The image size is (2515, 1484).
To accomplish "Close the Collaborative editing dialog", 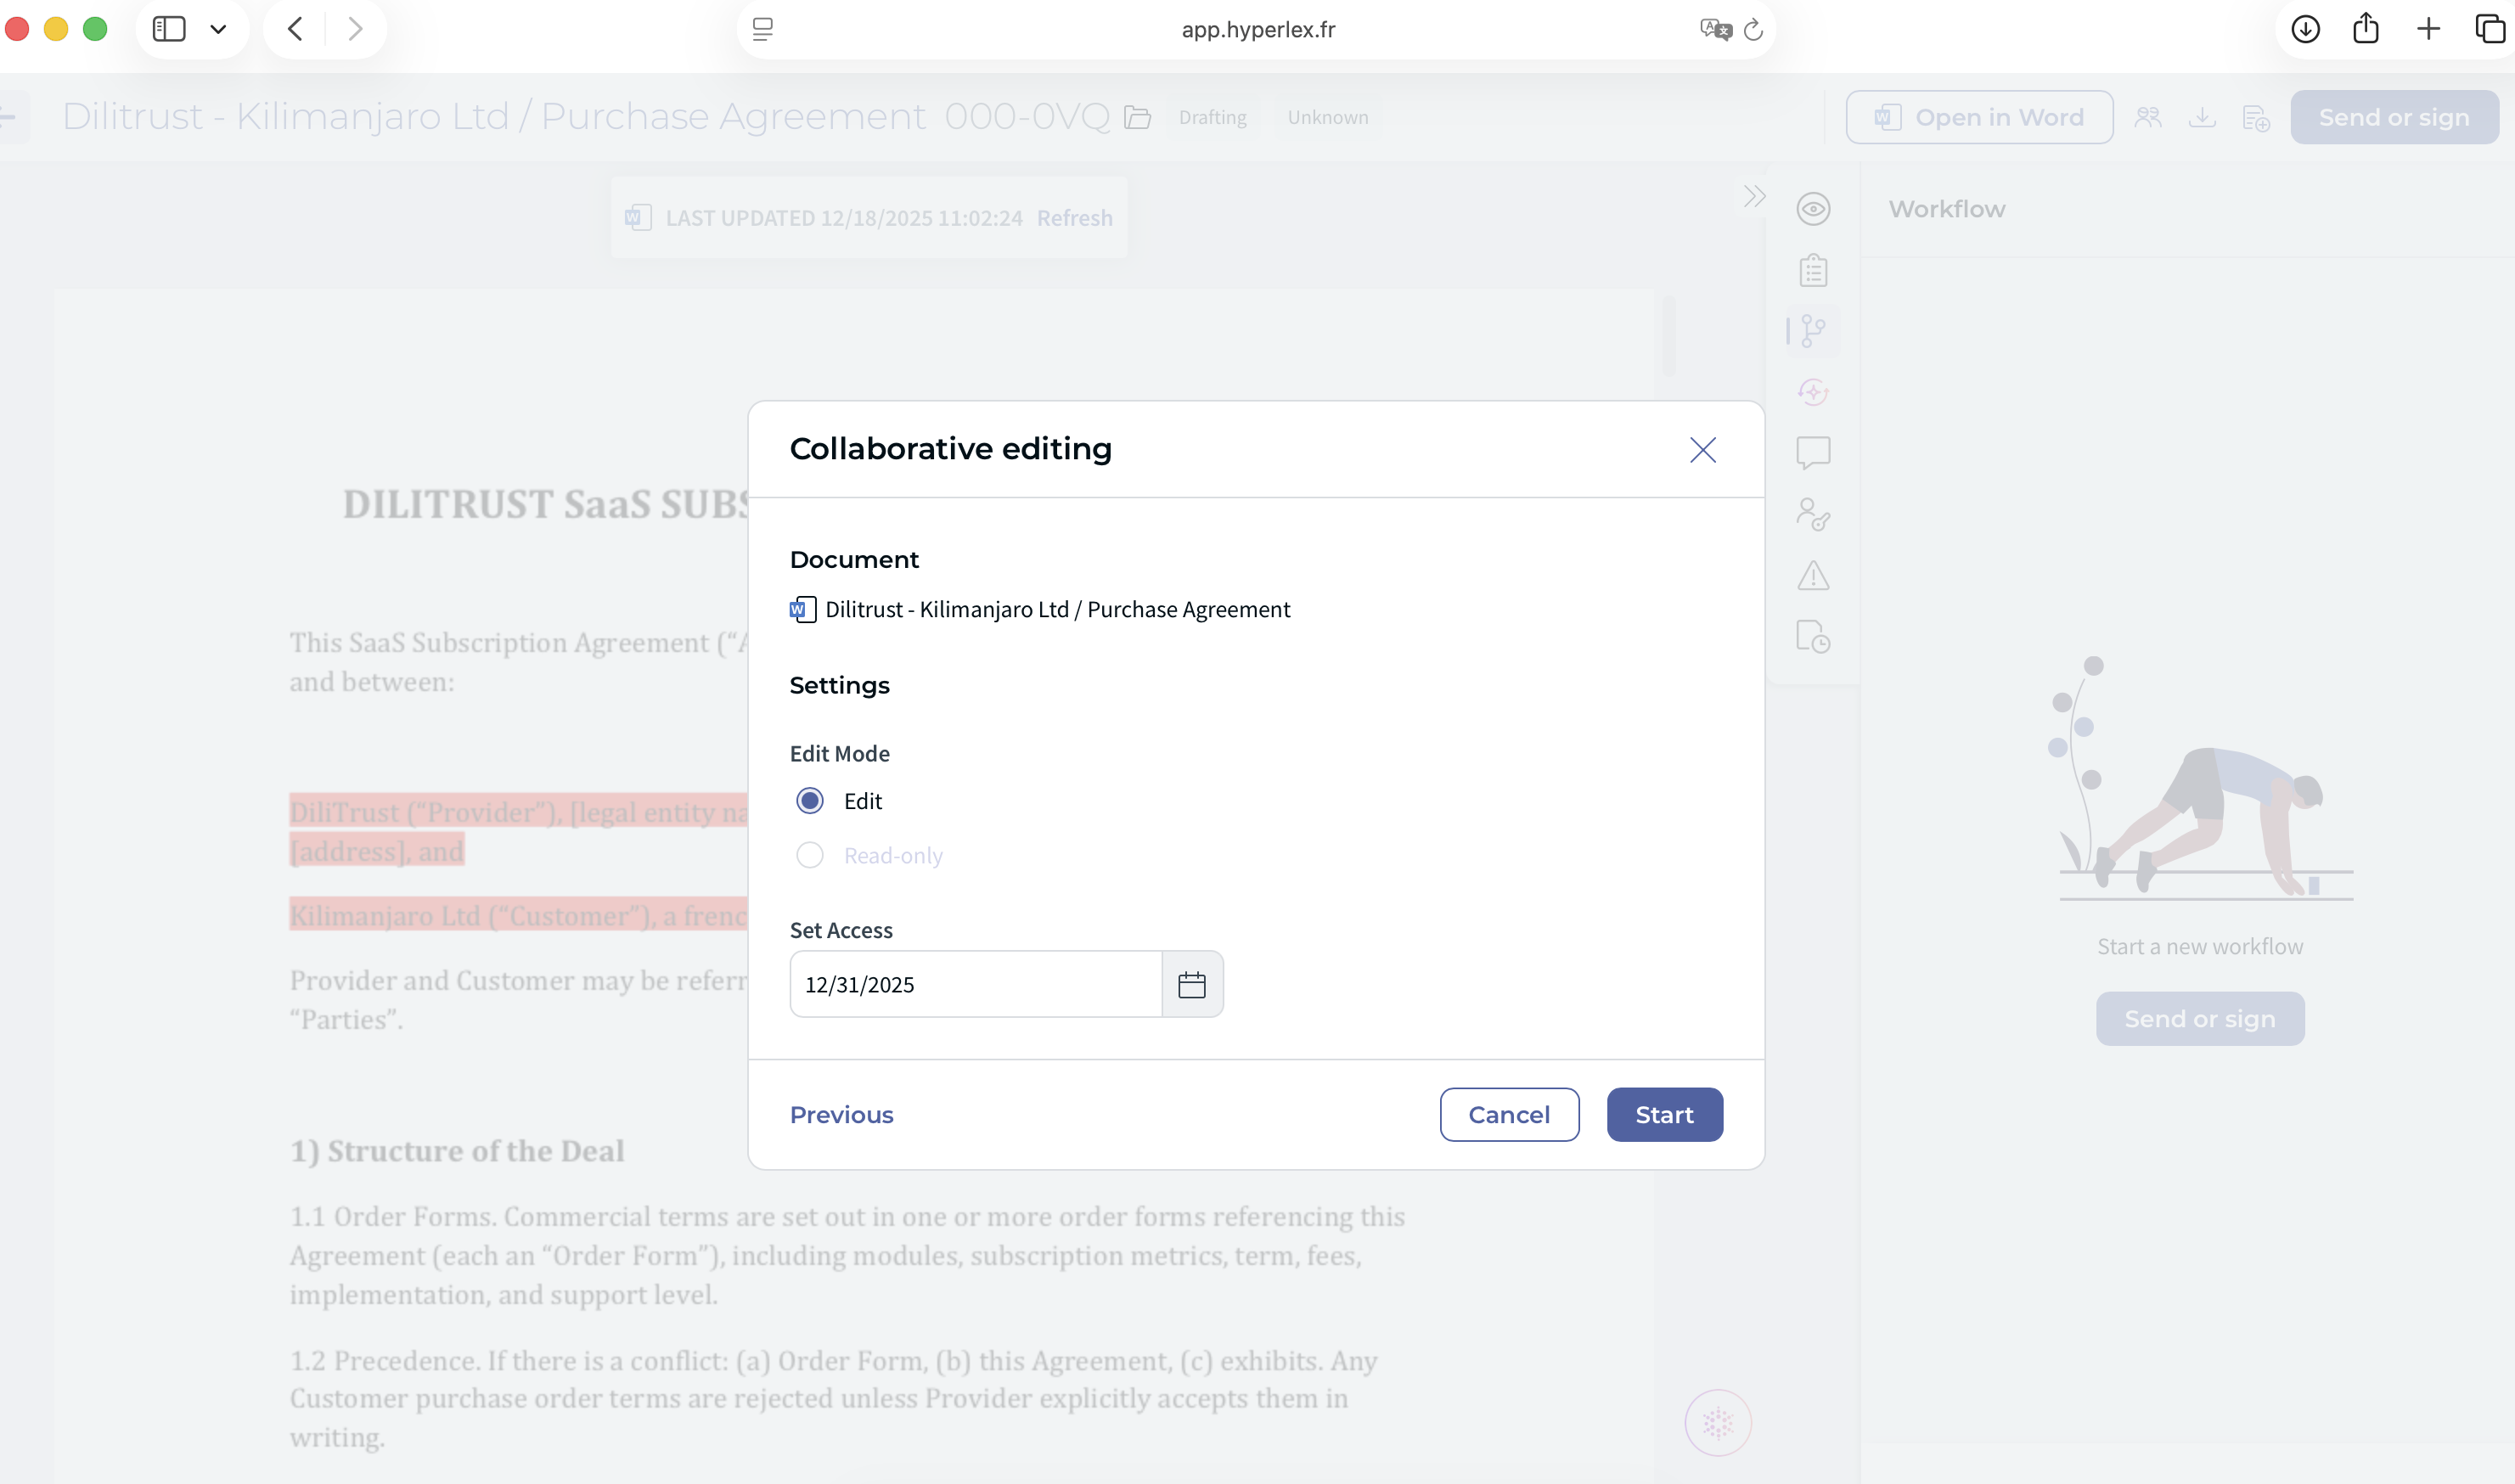I will click(x=1702, y=450).
